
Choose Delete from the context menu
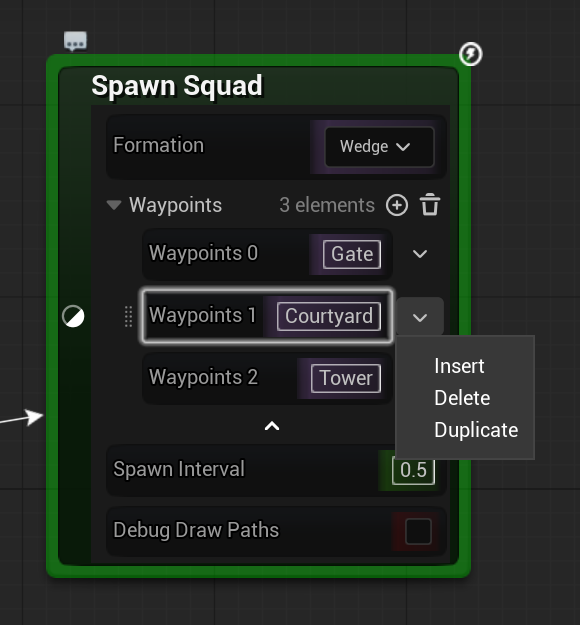pos(462,398)
